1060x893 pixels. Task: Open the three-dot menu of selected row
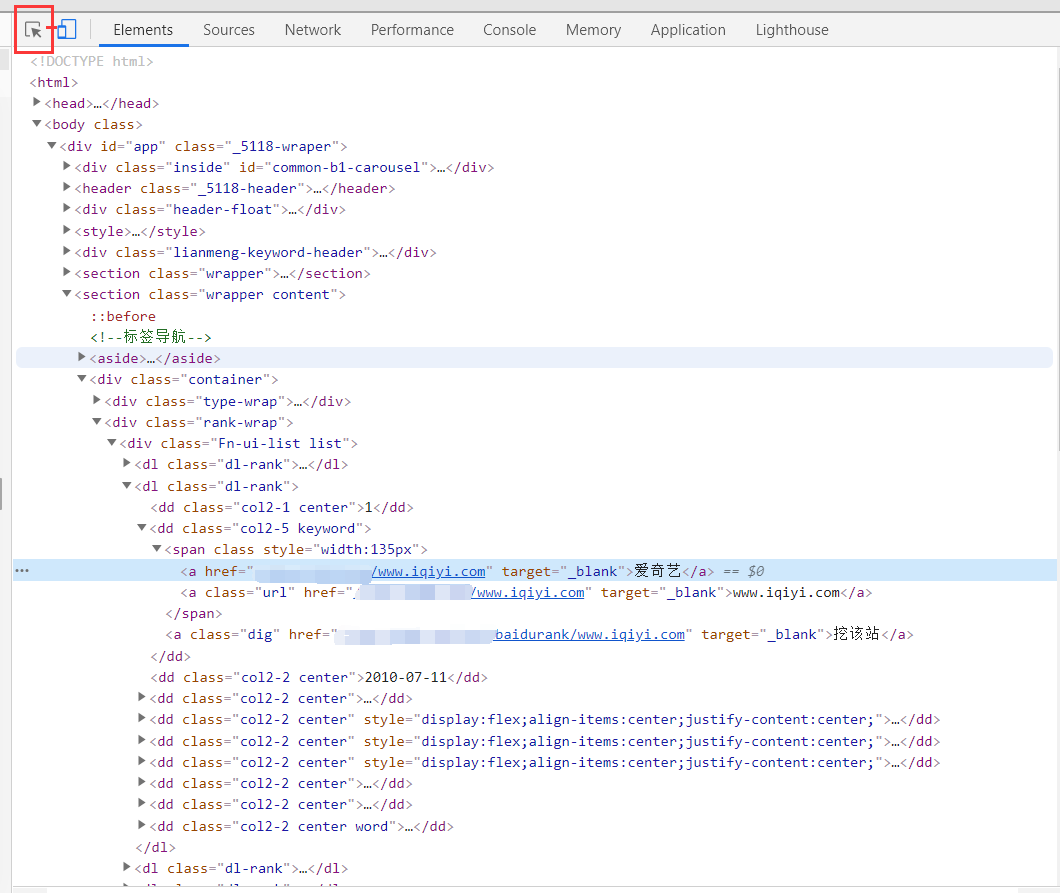(x=22, y=571)
